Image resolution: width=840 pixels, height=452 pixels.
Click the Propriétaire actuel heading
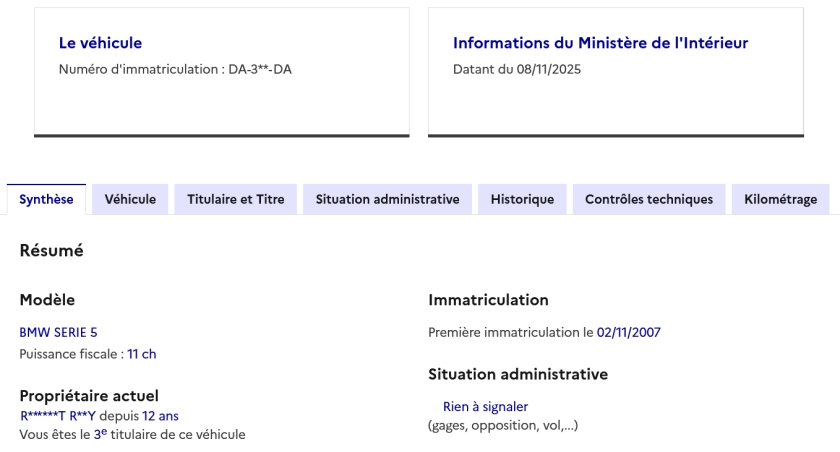pyautogui.click(x=89, y=396)
